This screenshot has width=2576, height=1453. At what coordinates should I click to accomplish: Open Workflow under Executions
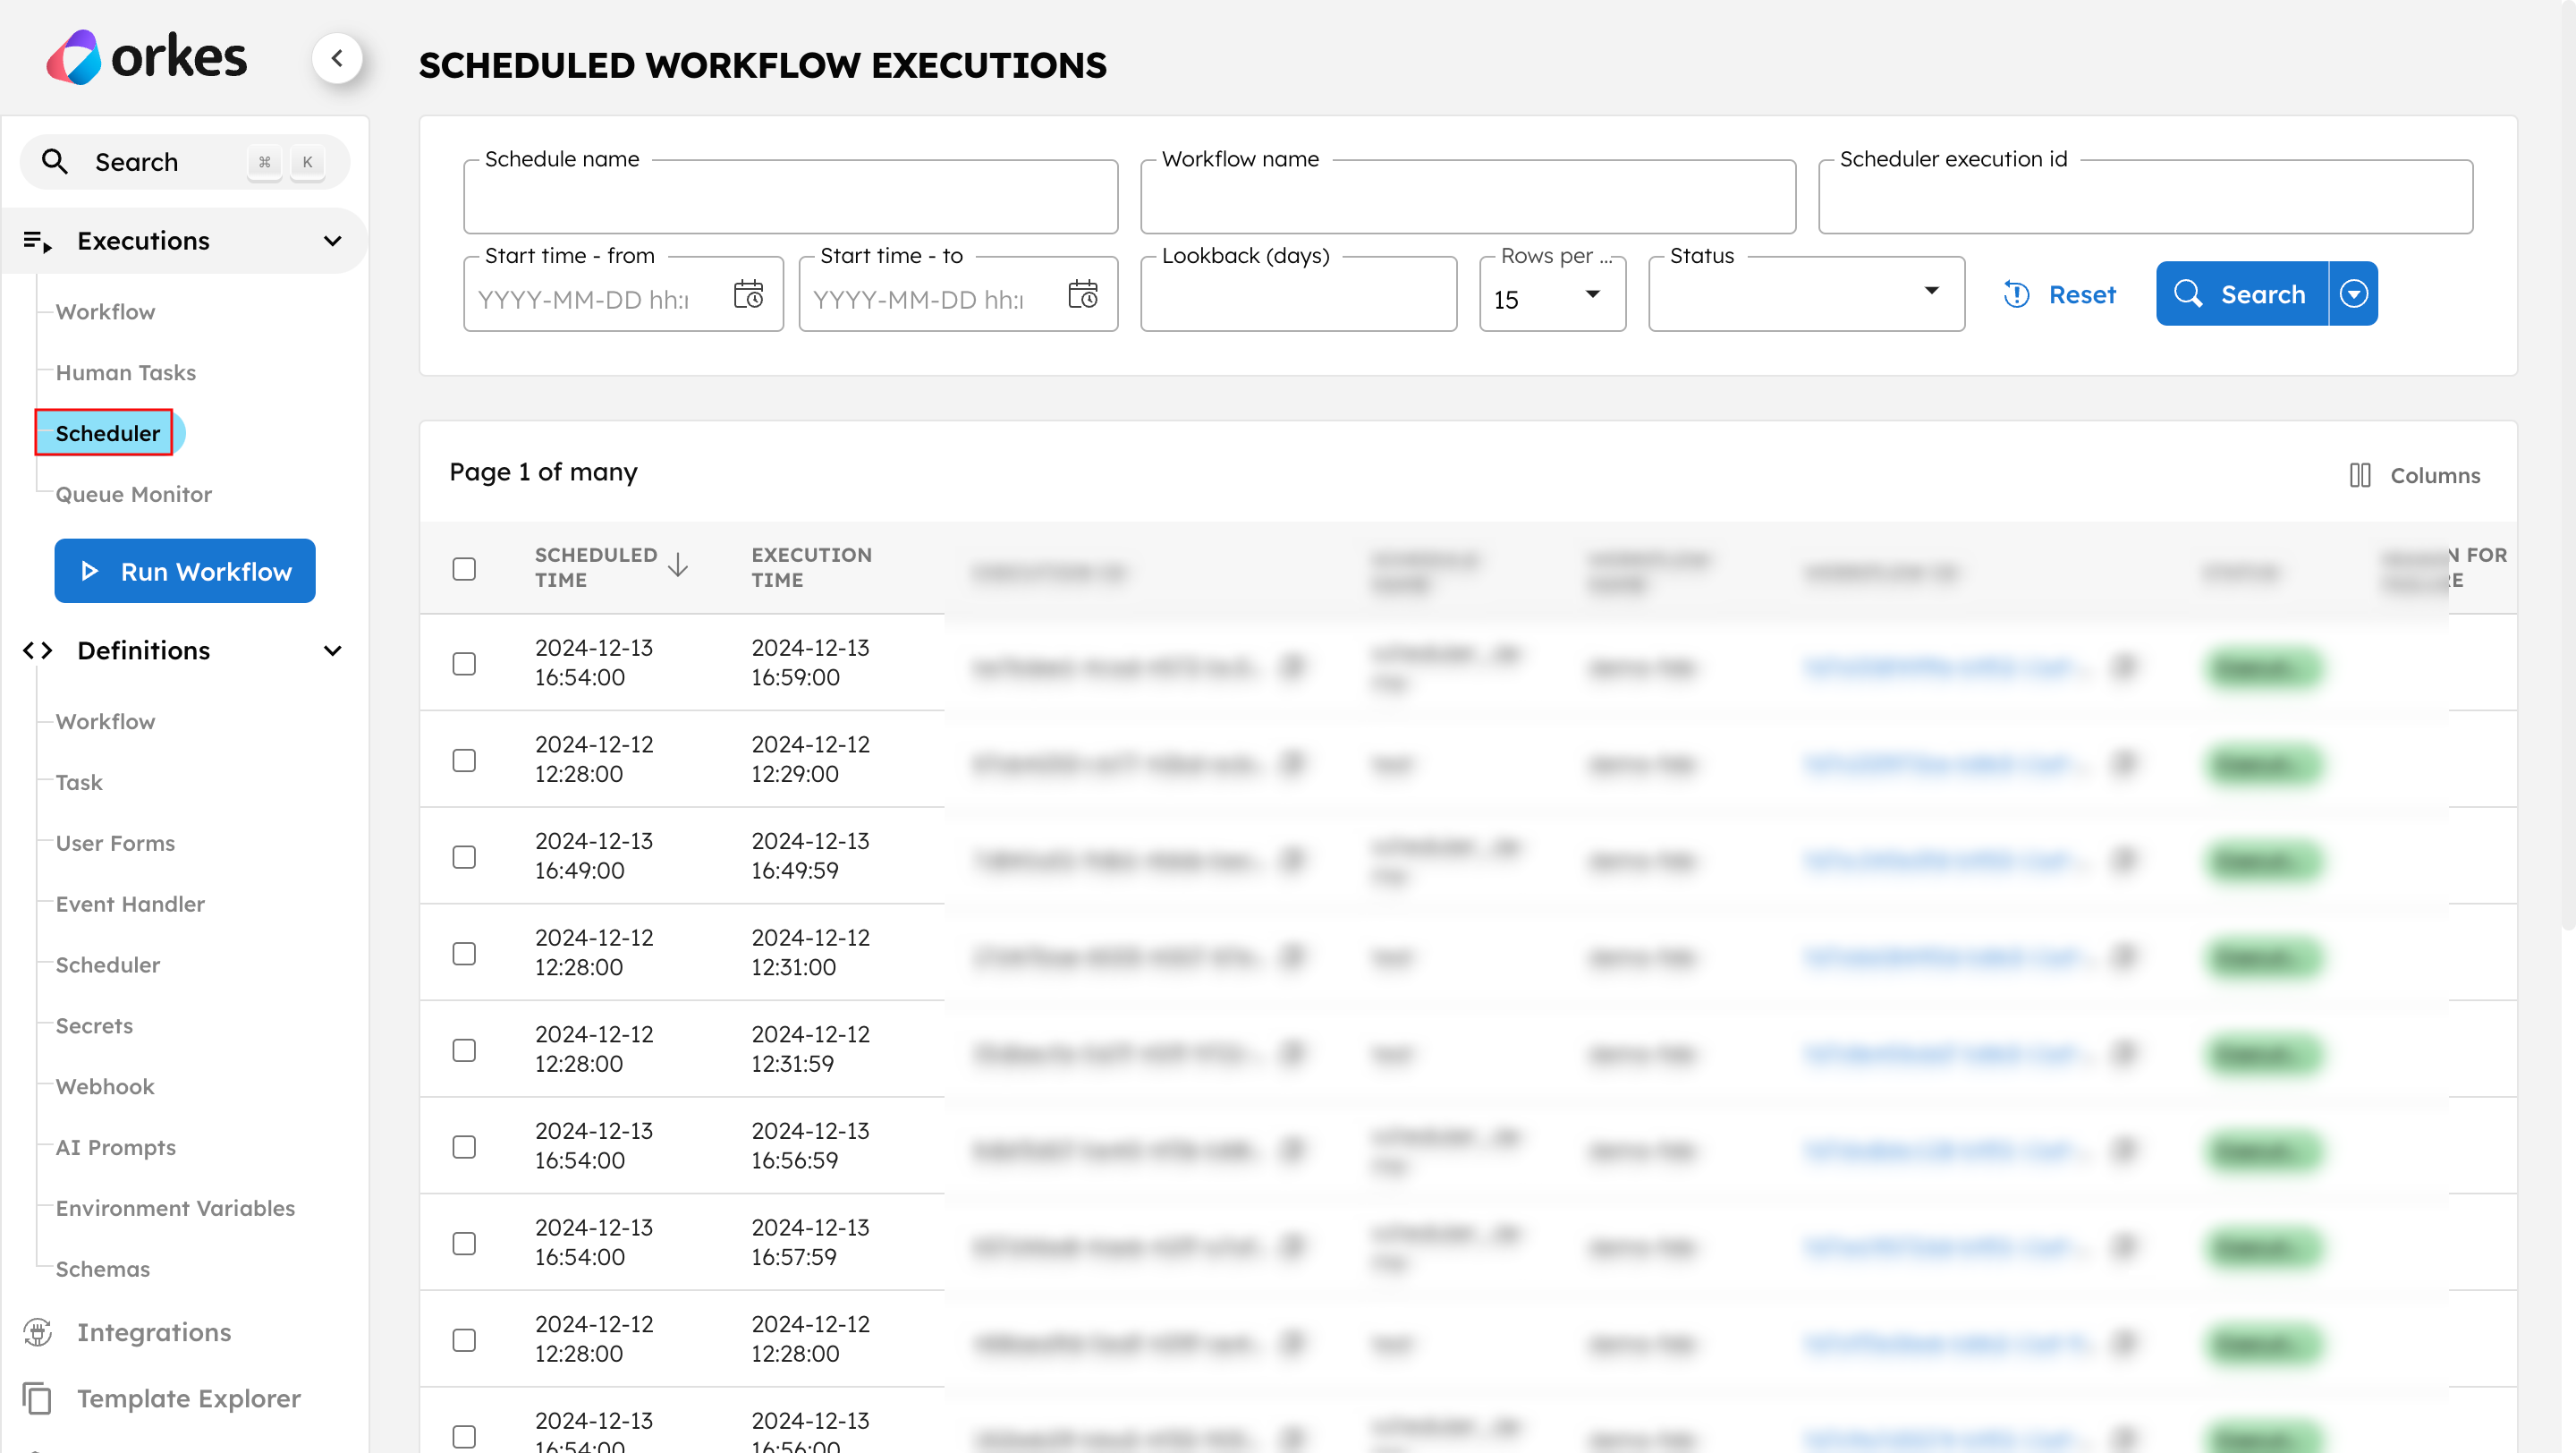tap(105, 312)
